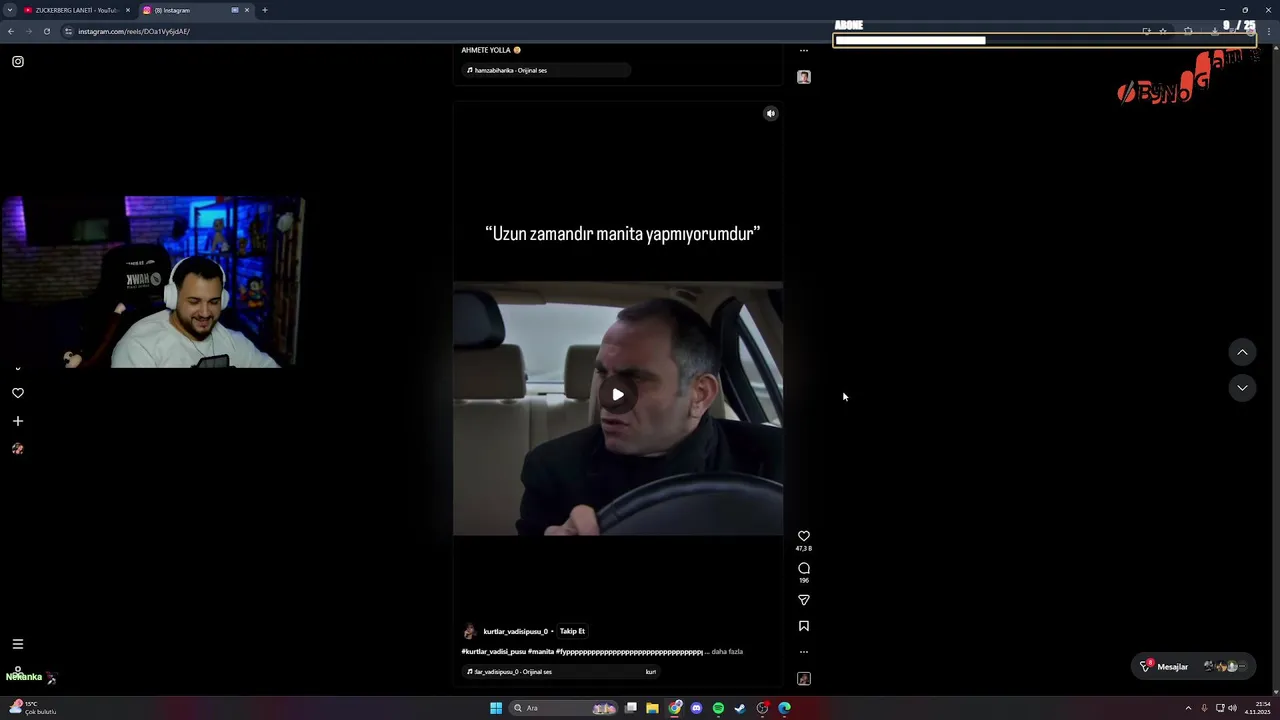The height and width of the screenshot is (720, 1280).
Task: Go to next reel with down chevron
Action: click(1242, 388)
